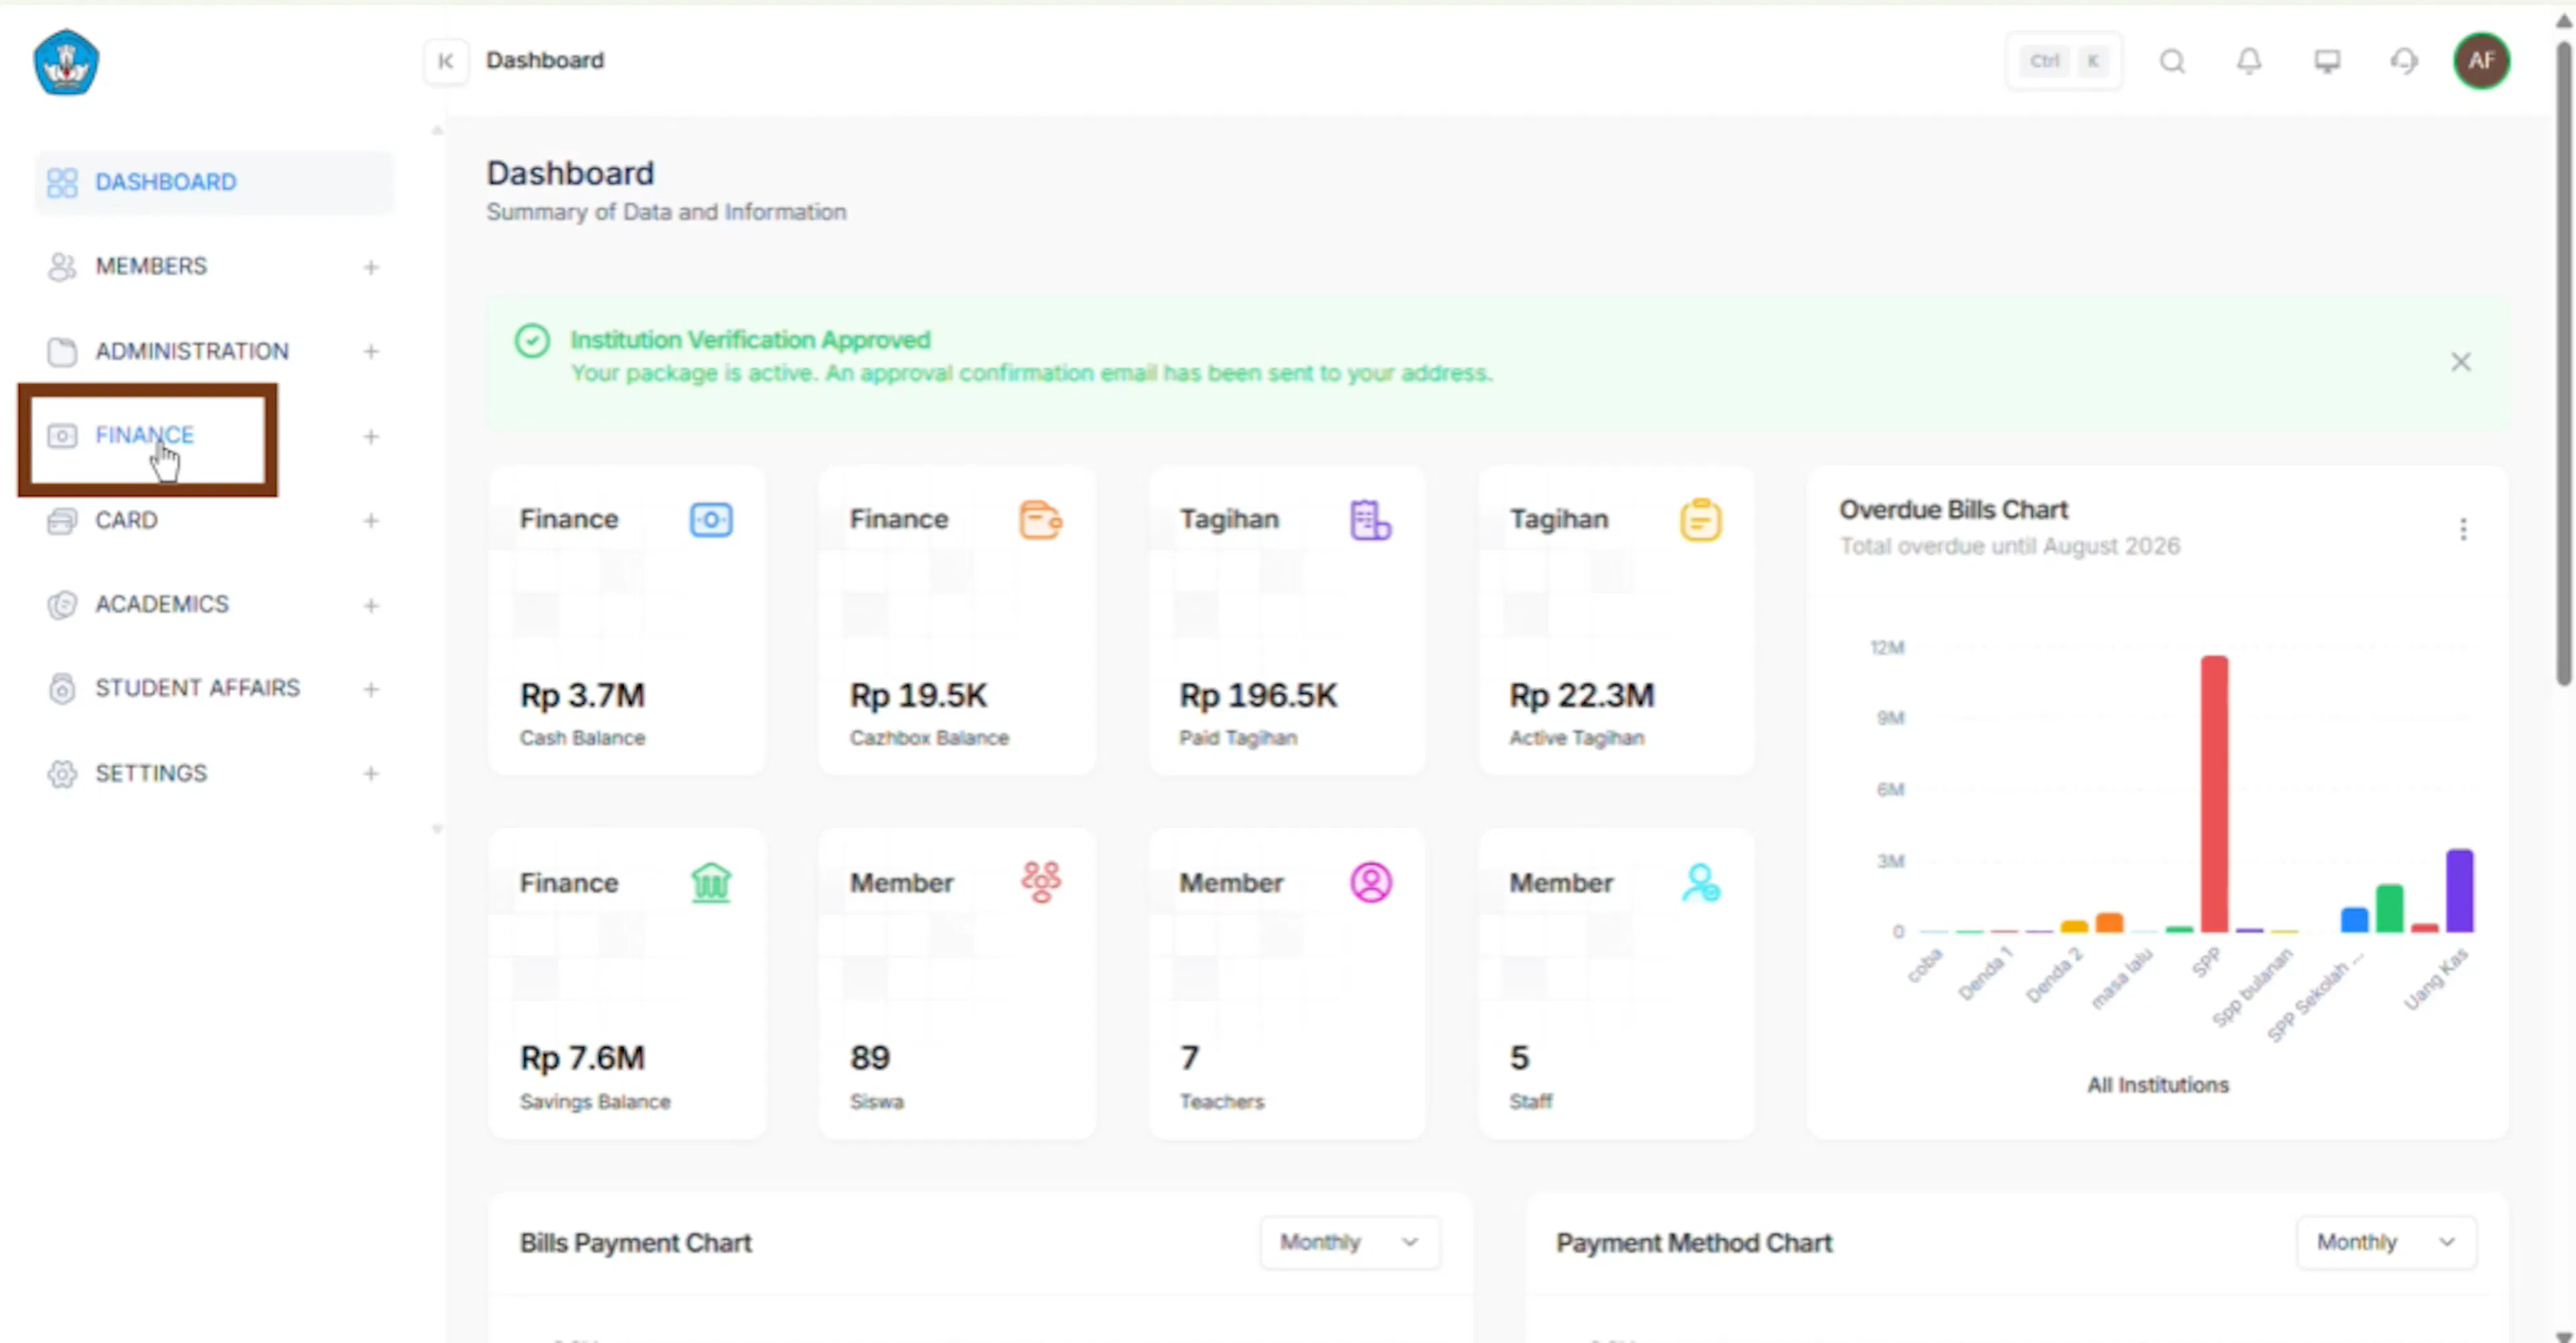This screenshot has width=2576, height=1343.
Task: Open the Payment Method Chart Monthly dropdown
Action: pyautogui.click(x=2386, y=1242)
